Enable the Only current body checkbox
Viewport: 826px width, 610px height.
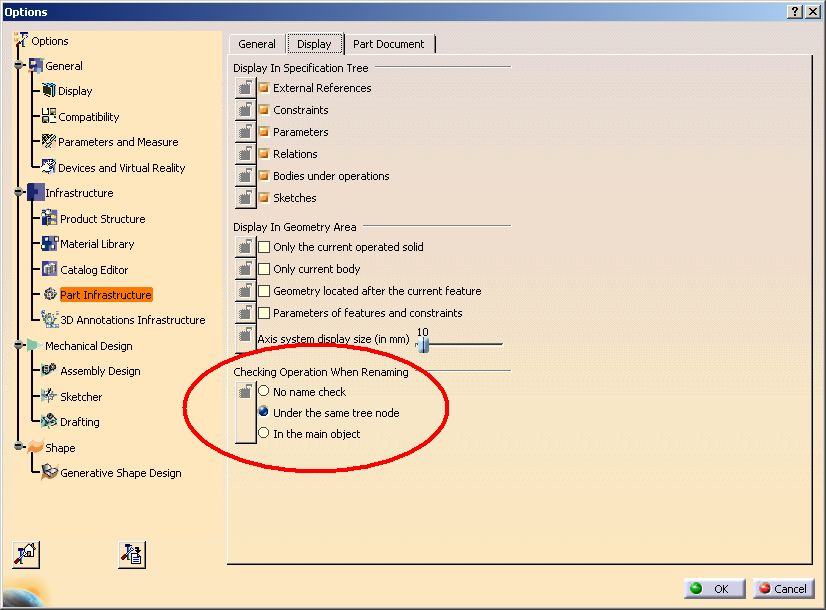pyautogui.click(x=264, y=269)
